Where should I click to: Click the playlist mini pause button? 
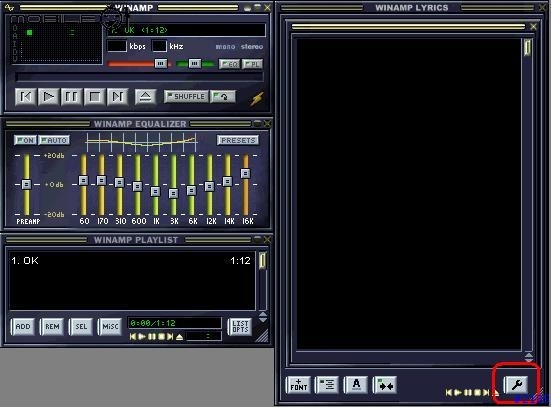pyautogui.click(x=151, y=337)
